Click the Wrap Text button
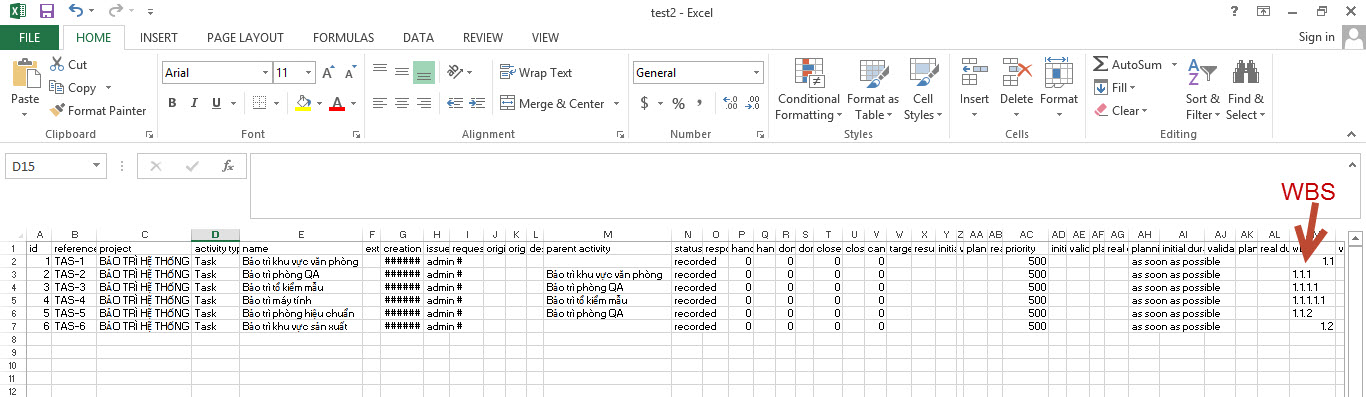 point(536,72)
